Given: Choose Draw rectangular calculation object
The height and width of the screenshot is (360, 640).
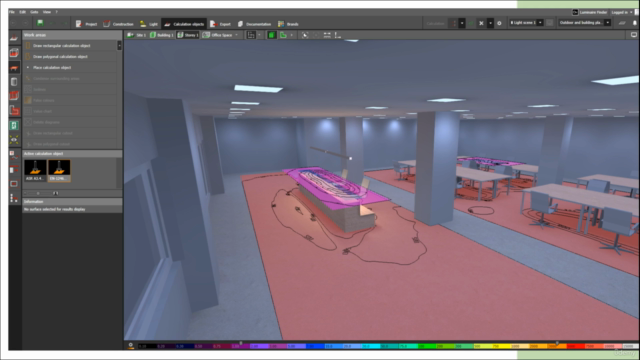Looking at the screenshot, I should pos(70,46).
